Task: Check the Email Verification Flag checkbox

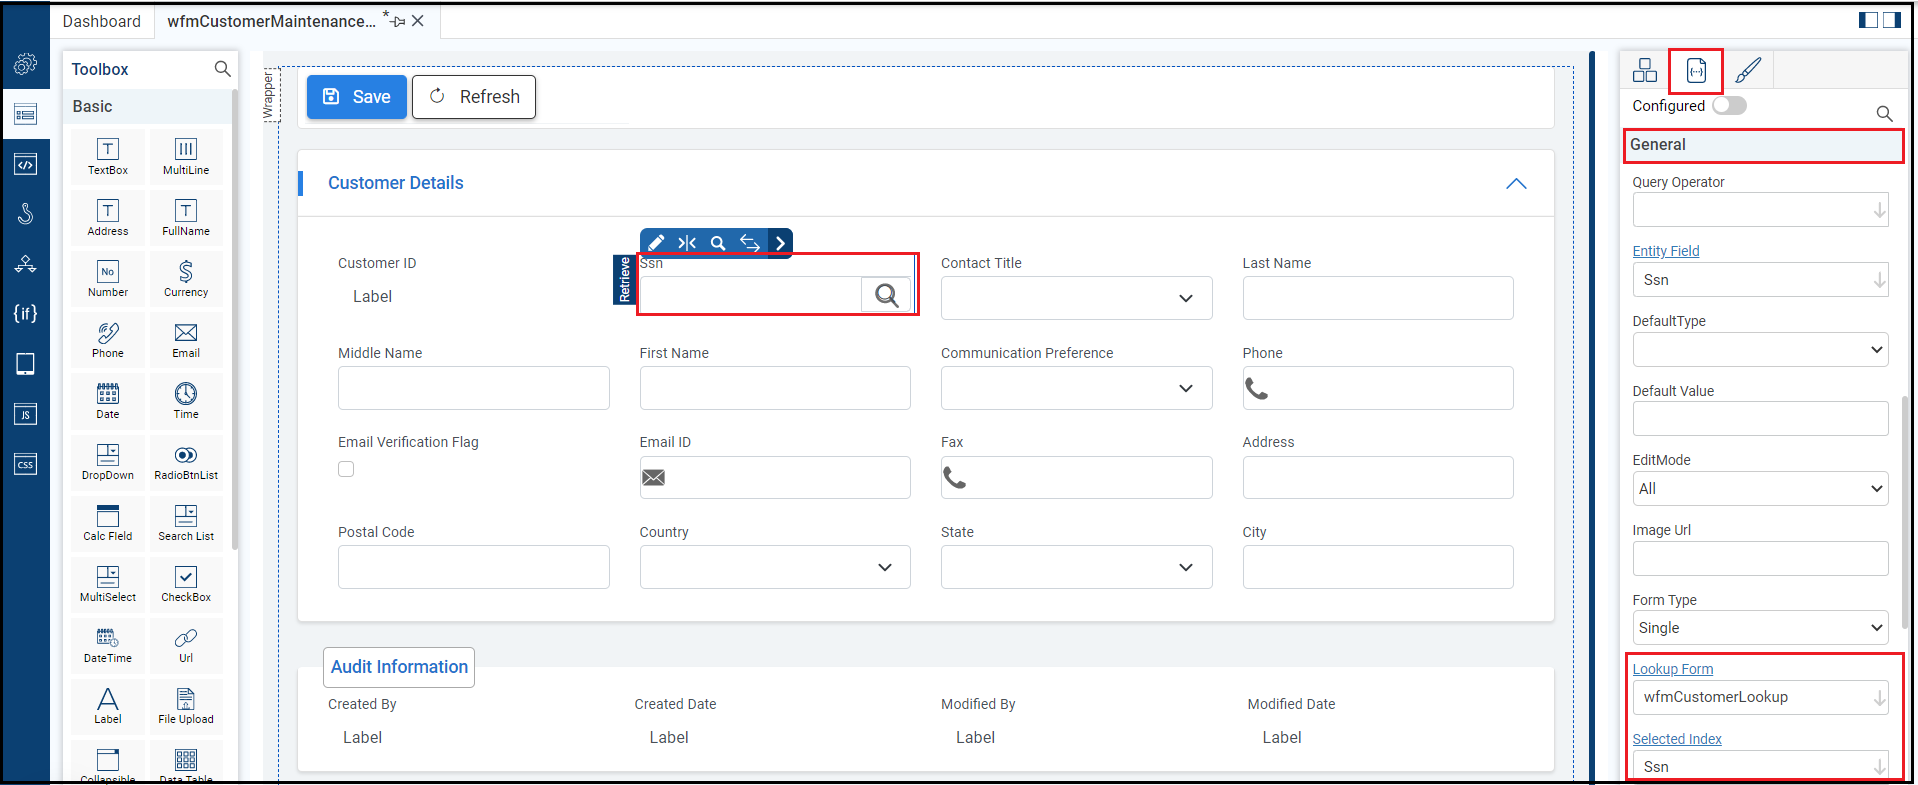Action: pos(346,469)
